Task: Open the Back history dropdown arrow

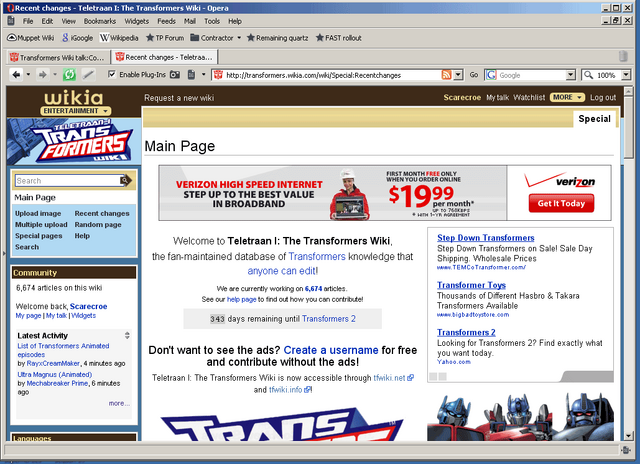Action: point(28,75)
